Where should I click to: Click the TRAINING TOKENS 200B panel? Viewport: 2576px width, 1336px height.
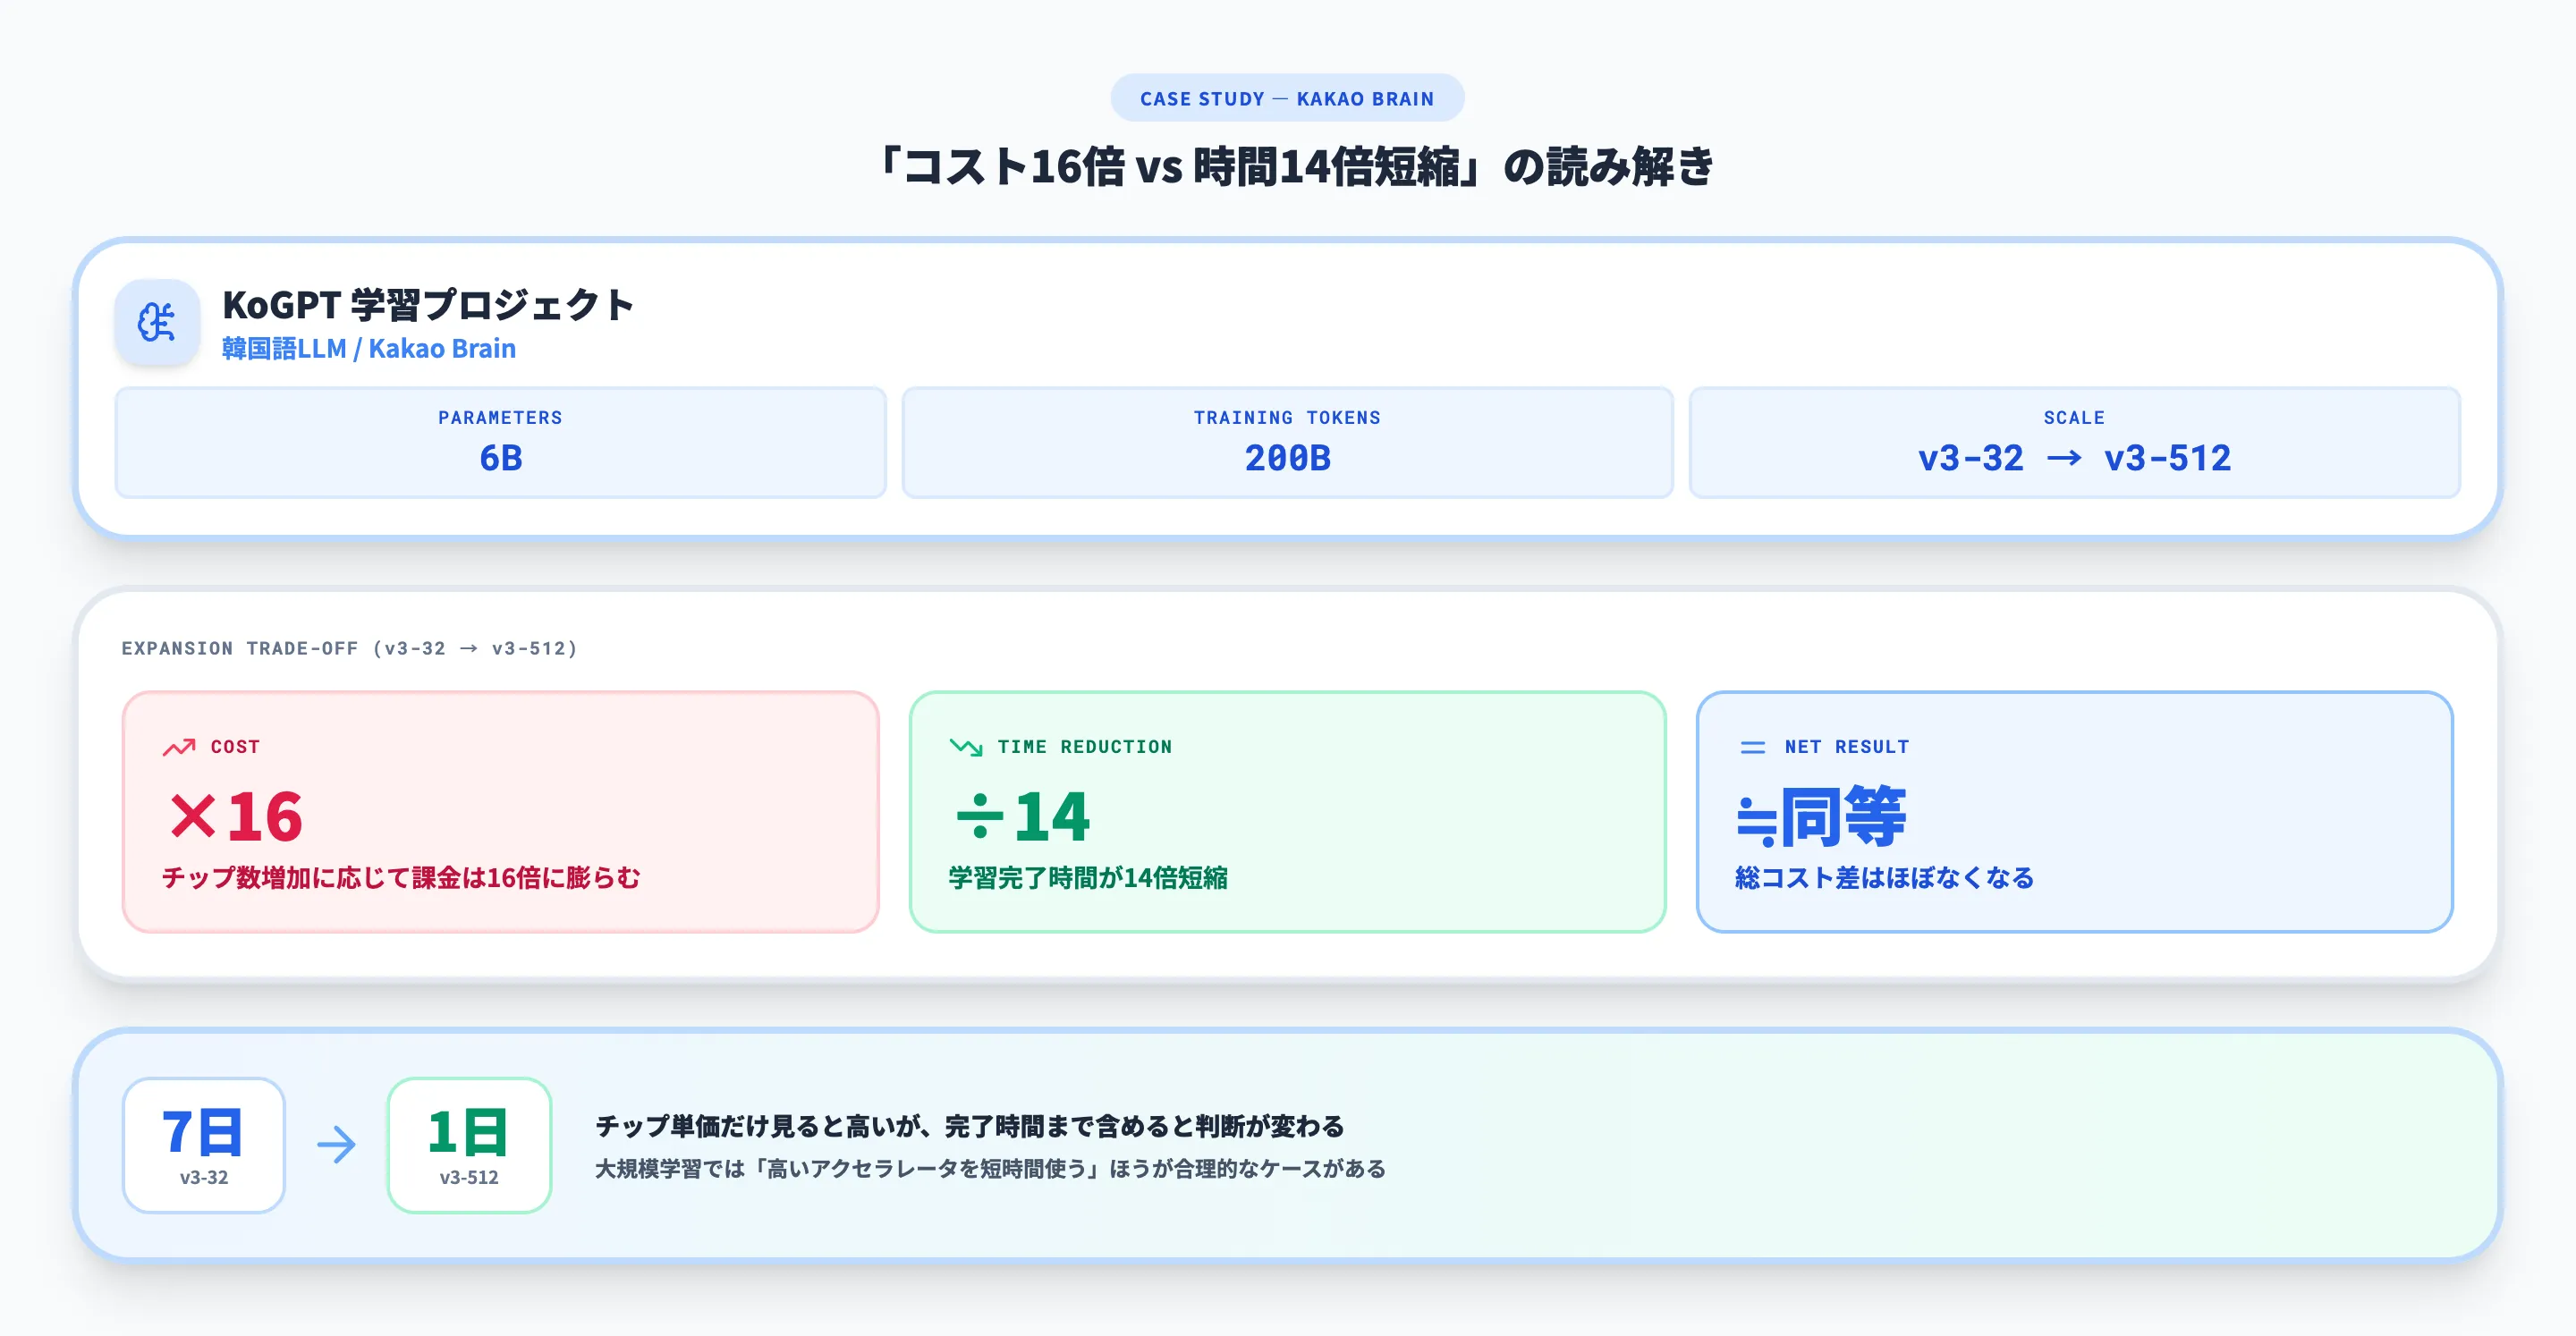(1287, 442)
